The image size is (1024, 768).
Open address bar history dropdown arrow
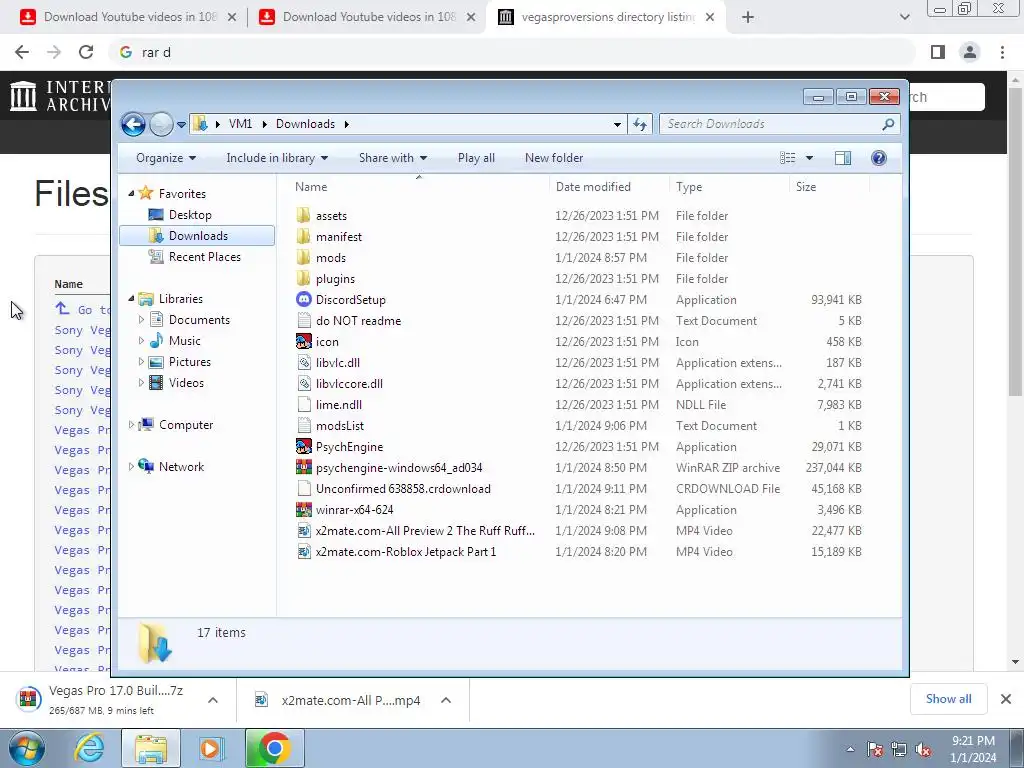pos(617,124)
